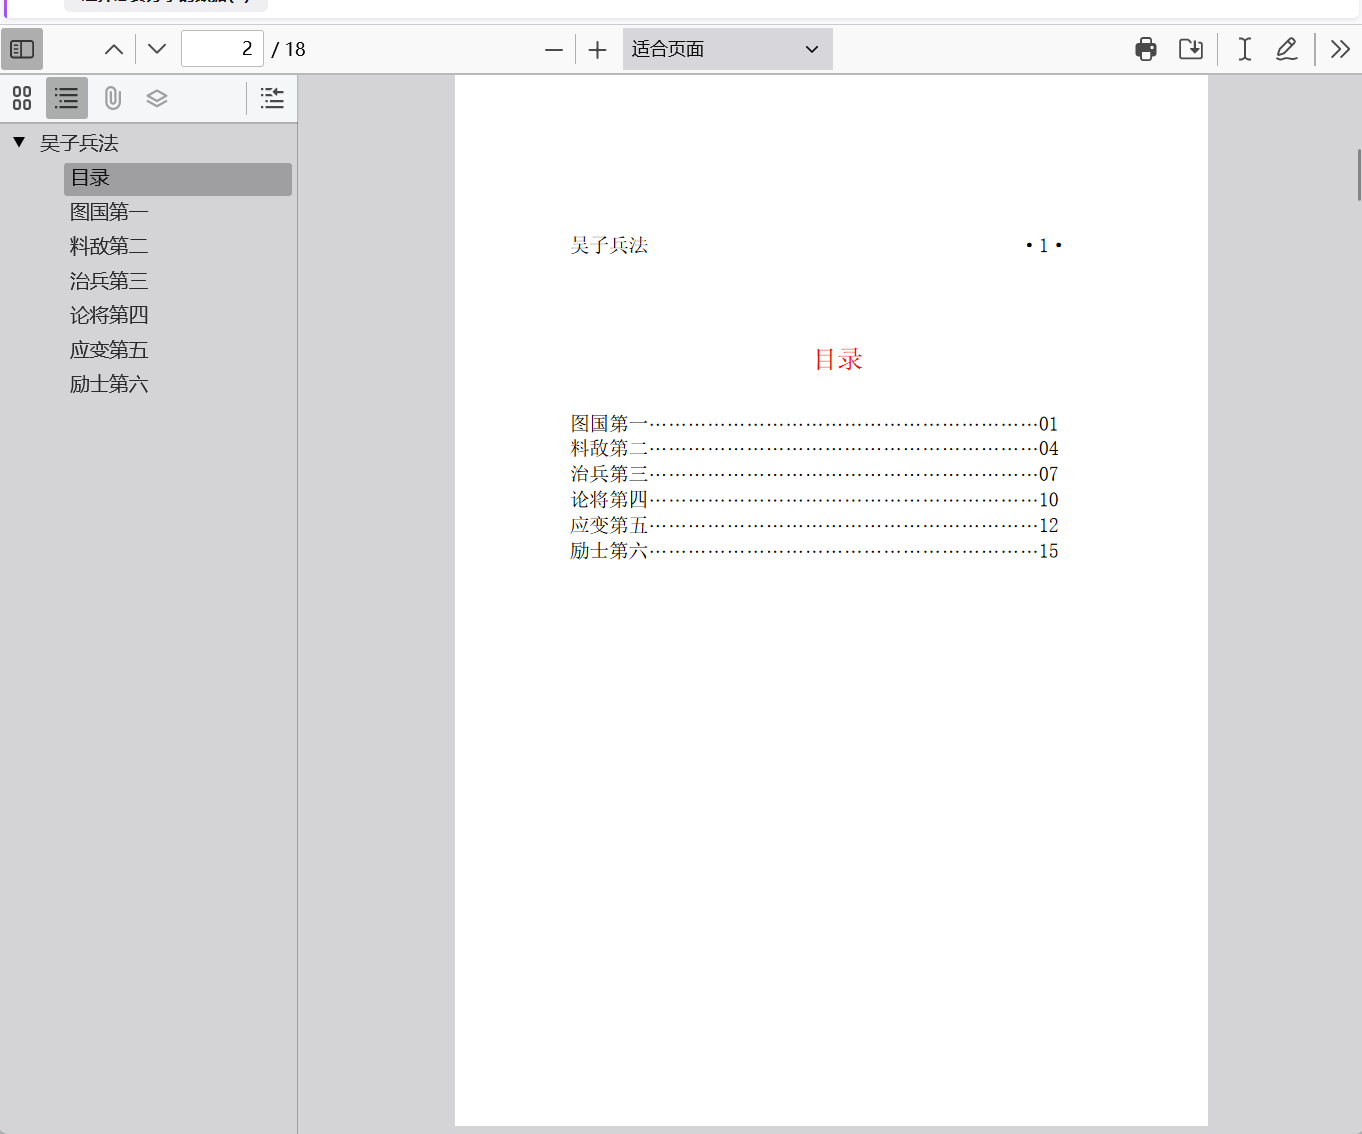Select the draw pen tool
Viewport: 1362px width, 1134px height.
coord(1287,49)
